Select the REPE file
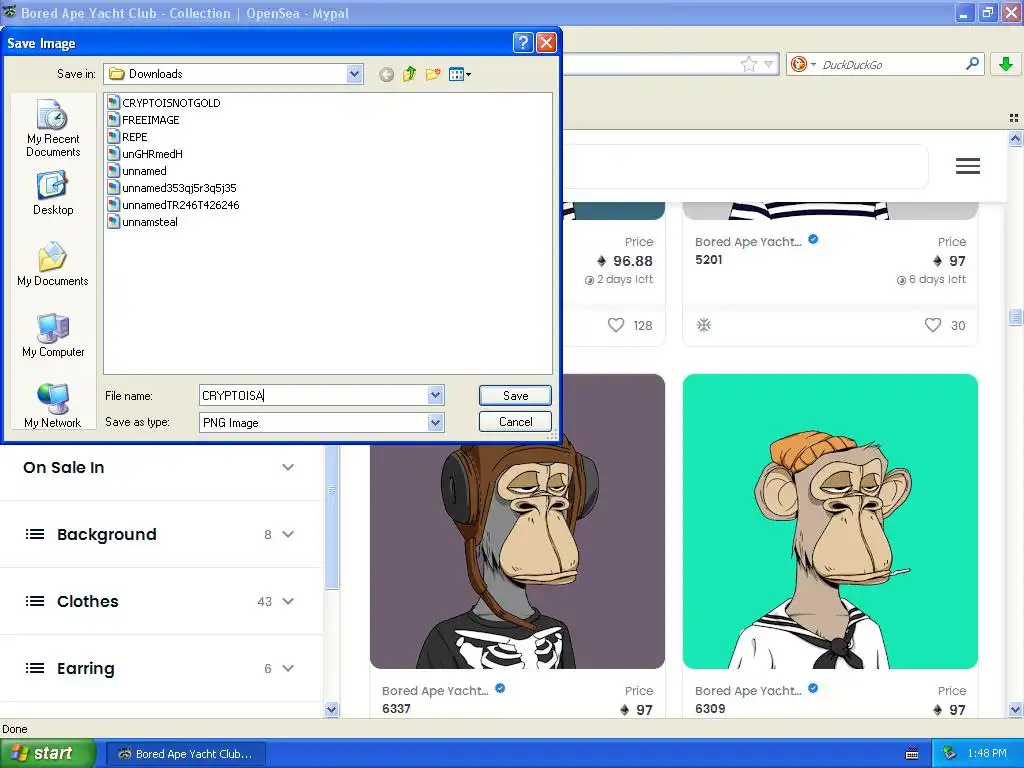The width and height of the screenshot is (1024, 768). click(128, 136)
